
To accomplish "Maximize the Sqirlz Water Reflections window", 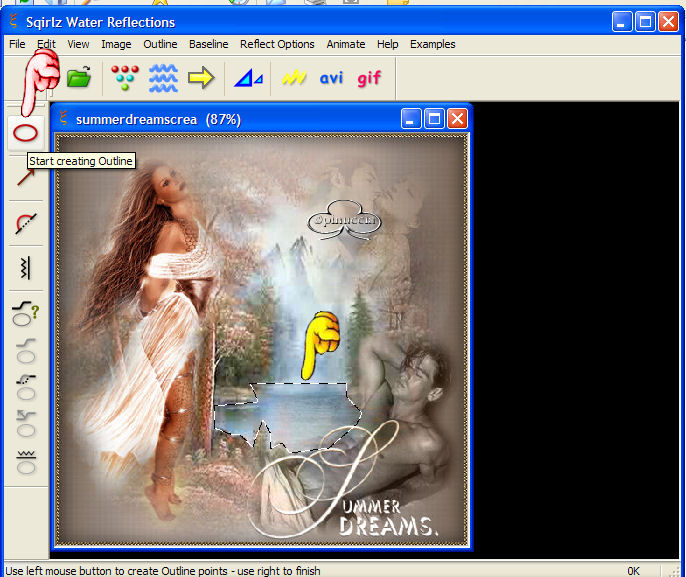I will pyautogui.click(x=645, y=22).
